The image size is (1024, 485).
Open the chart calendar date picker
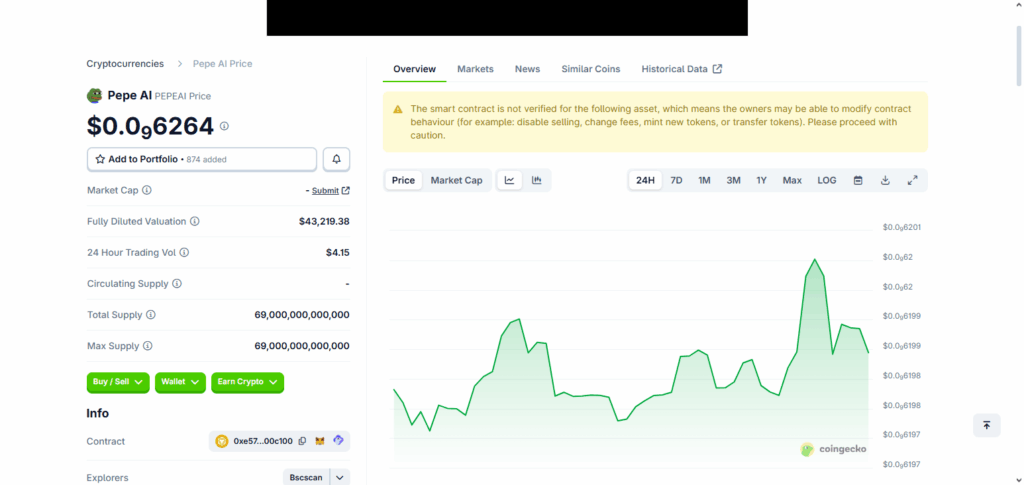coord(858,180)
